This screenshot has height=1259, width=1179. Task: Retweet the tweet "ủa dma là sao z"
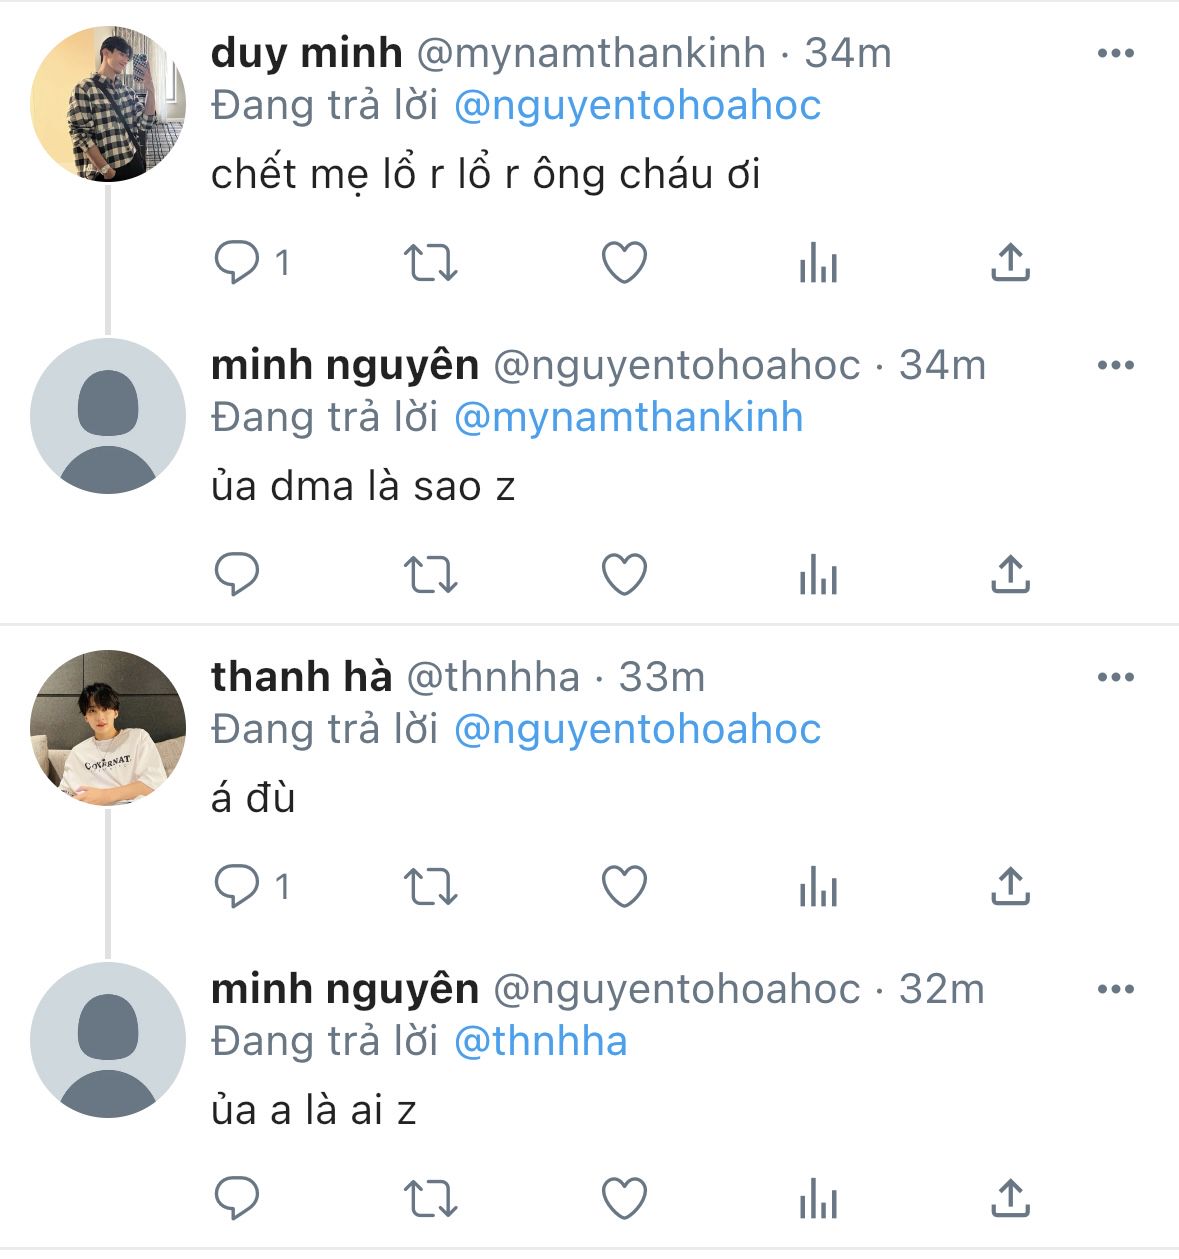pyautogui.click(x=430, y=575)
